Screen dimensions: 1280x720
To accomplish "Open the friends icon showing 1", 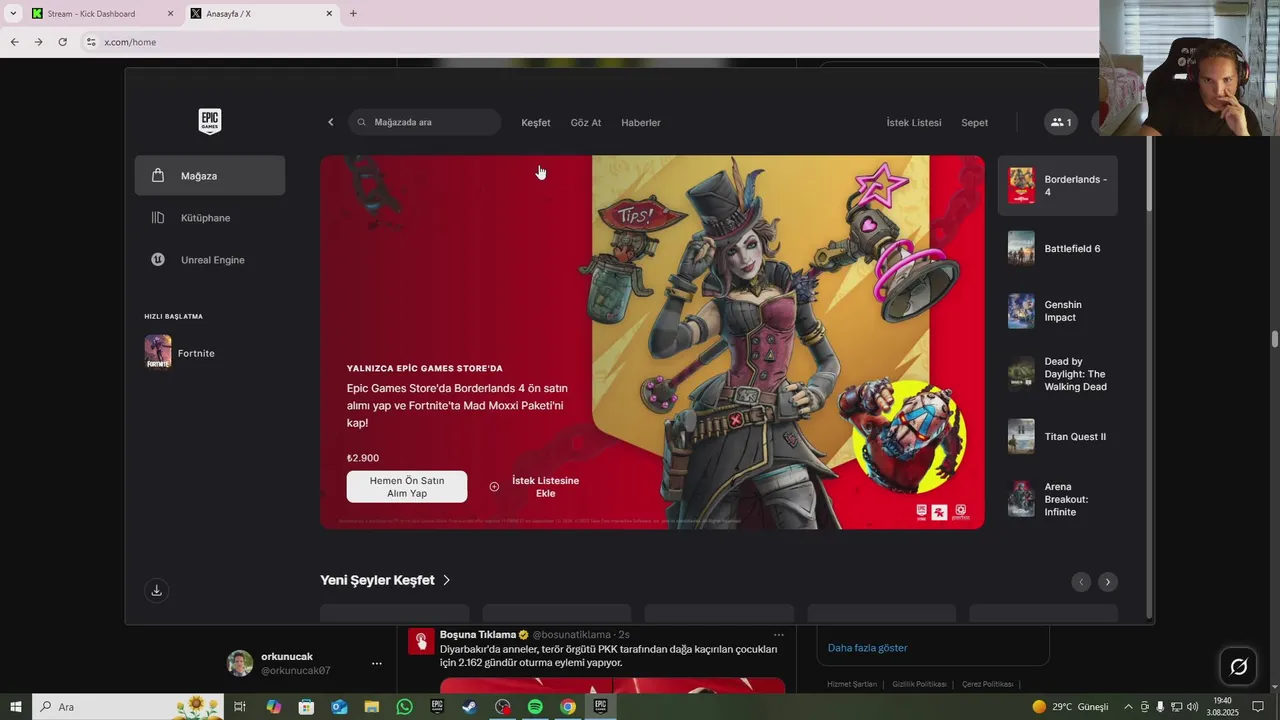I will pos(1061,122).
